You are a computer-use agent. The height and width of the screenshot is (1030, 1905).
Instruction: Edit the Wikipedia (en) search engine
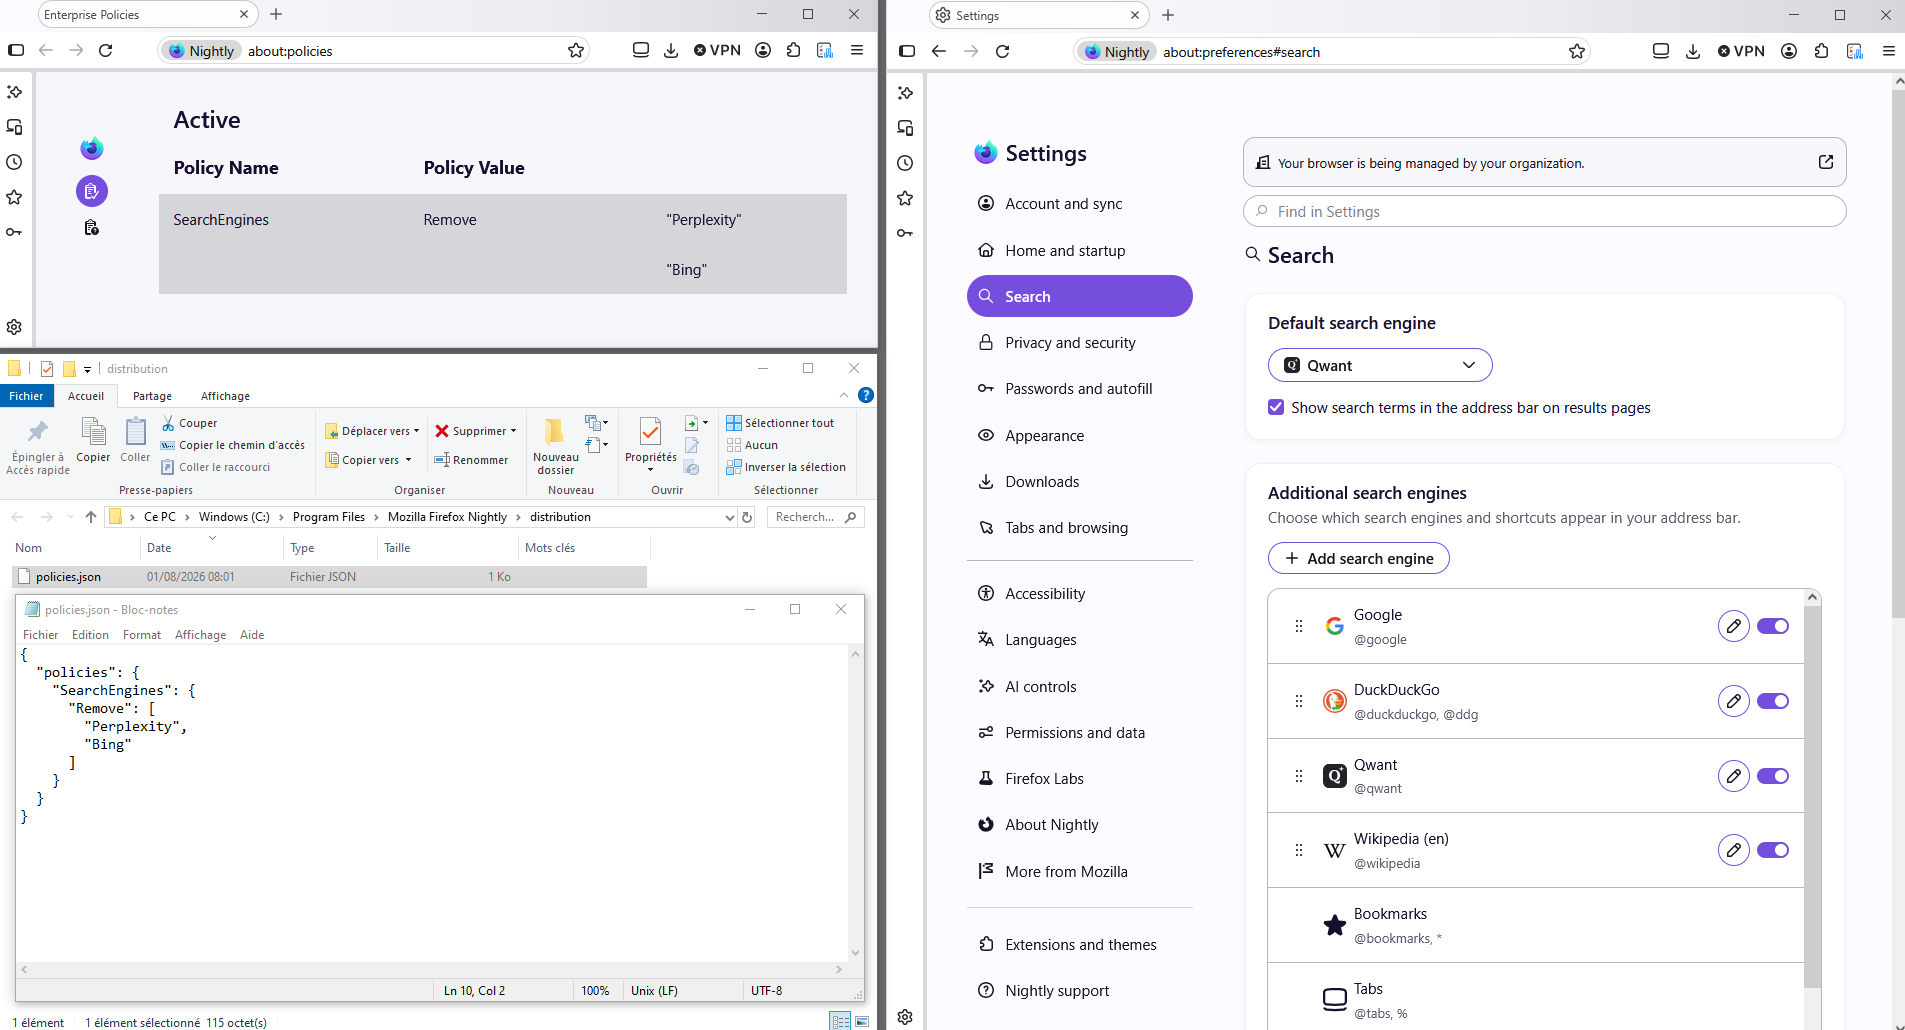pos(1733,850)
